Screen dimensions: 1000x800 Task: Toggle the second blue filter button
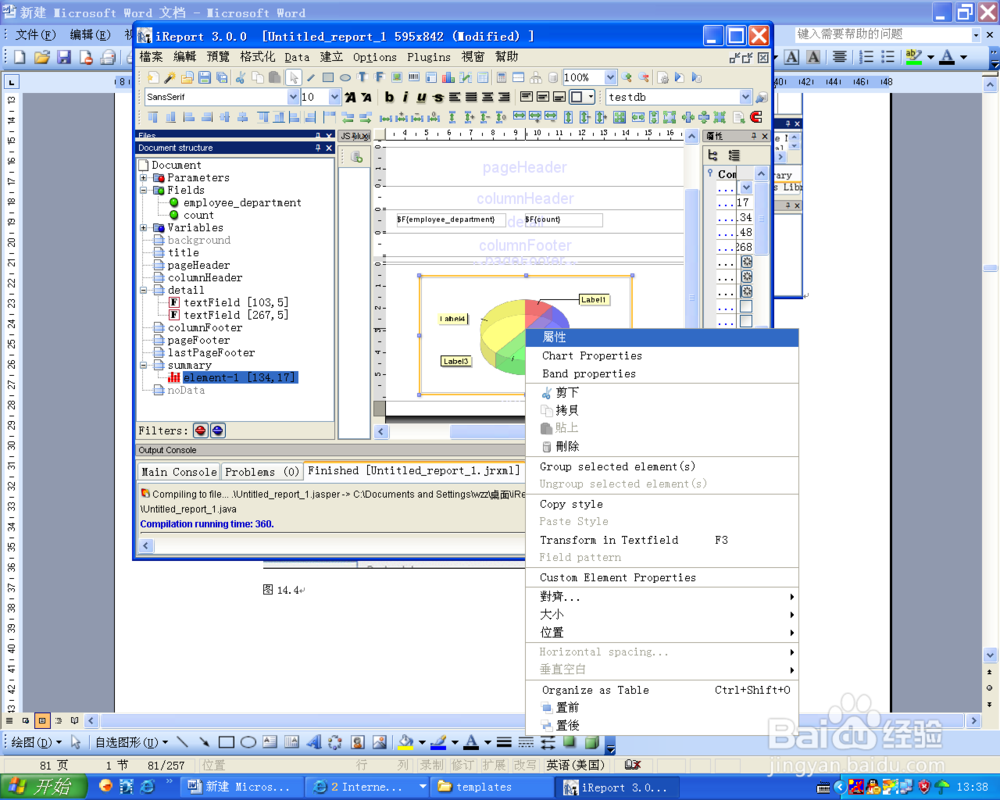click(x=217, y=431)
